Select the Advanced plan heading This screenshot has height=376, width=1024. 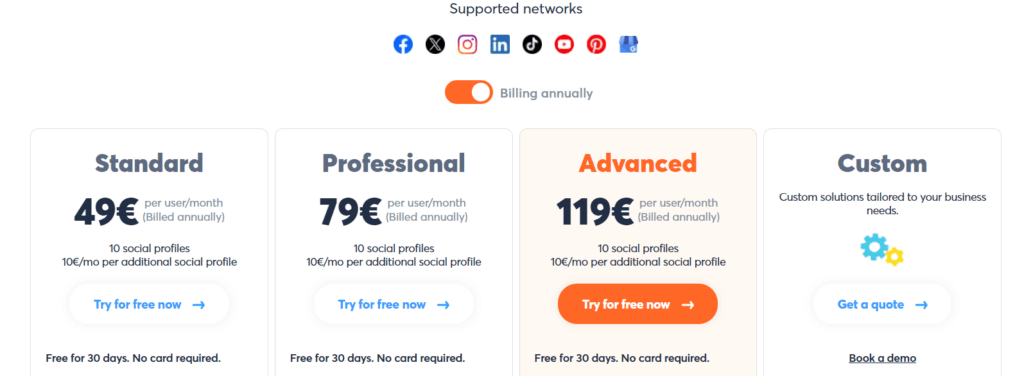point(637,163)
